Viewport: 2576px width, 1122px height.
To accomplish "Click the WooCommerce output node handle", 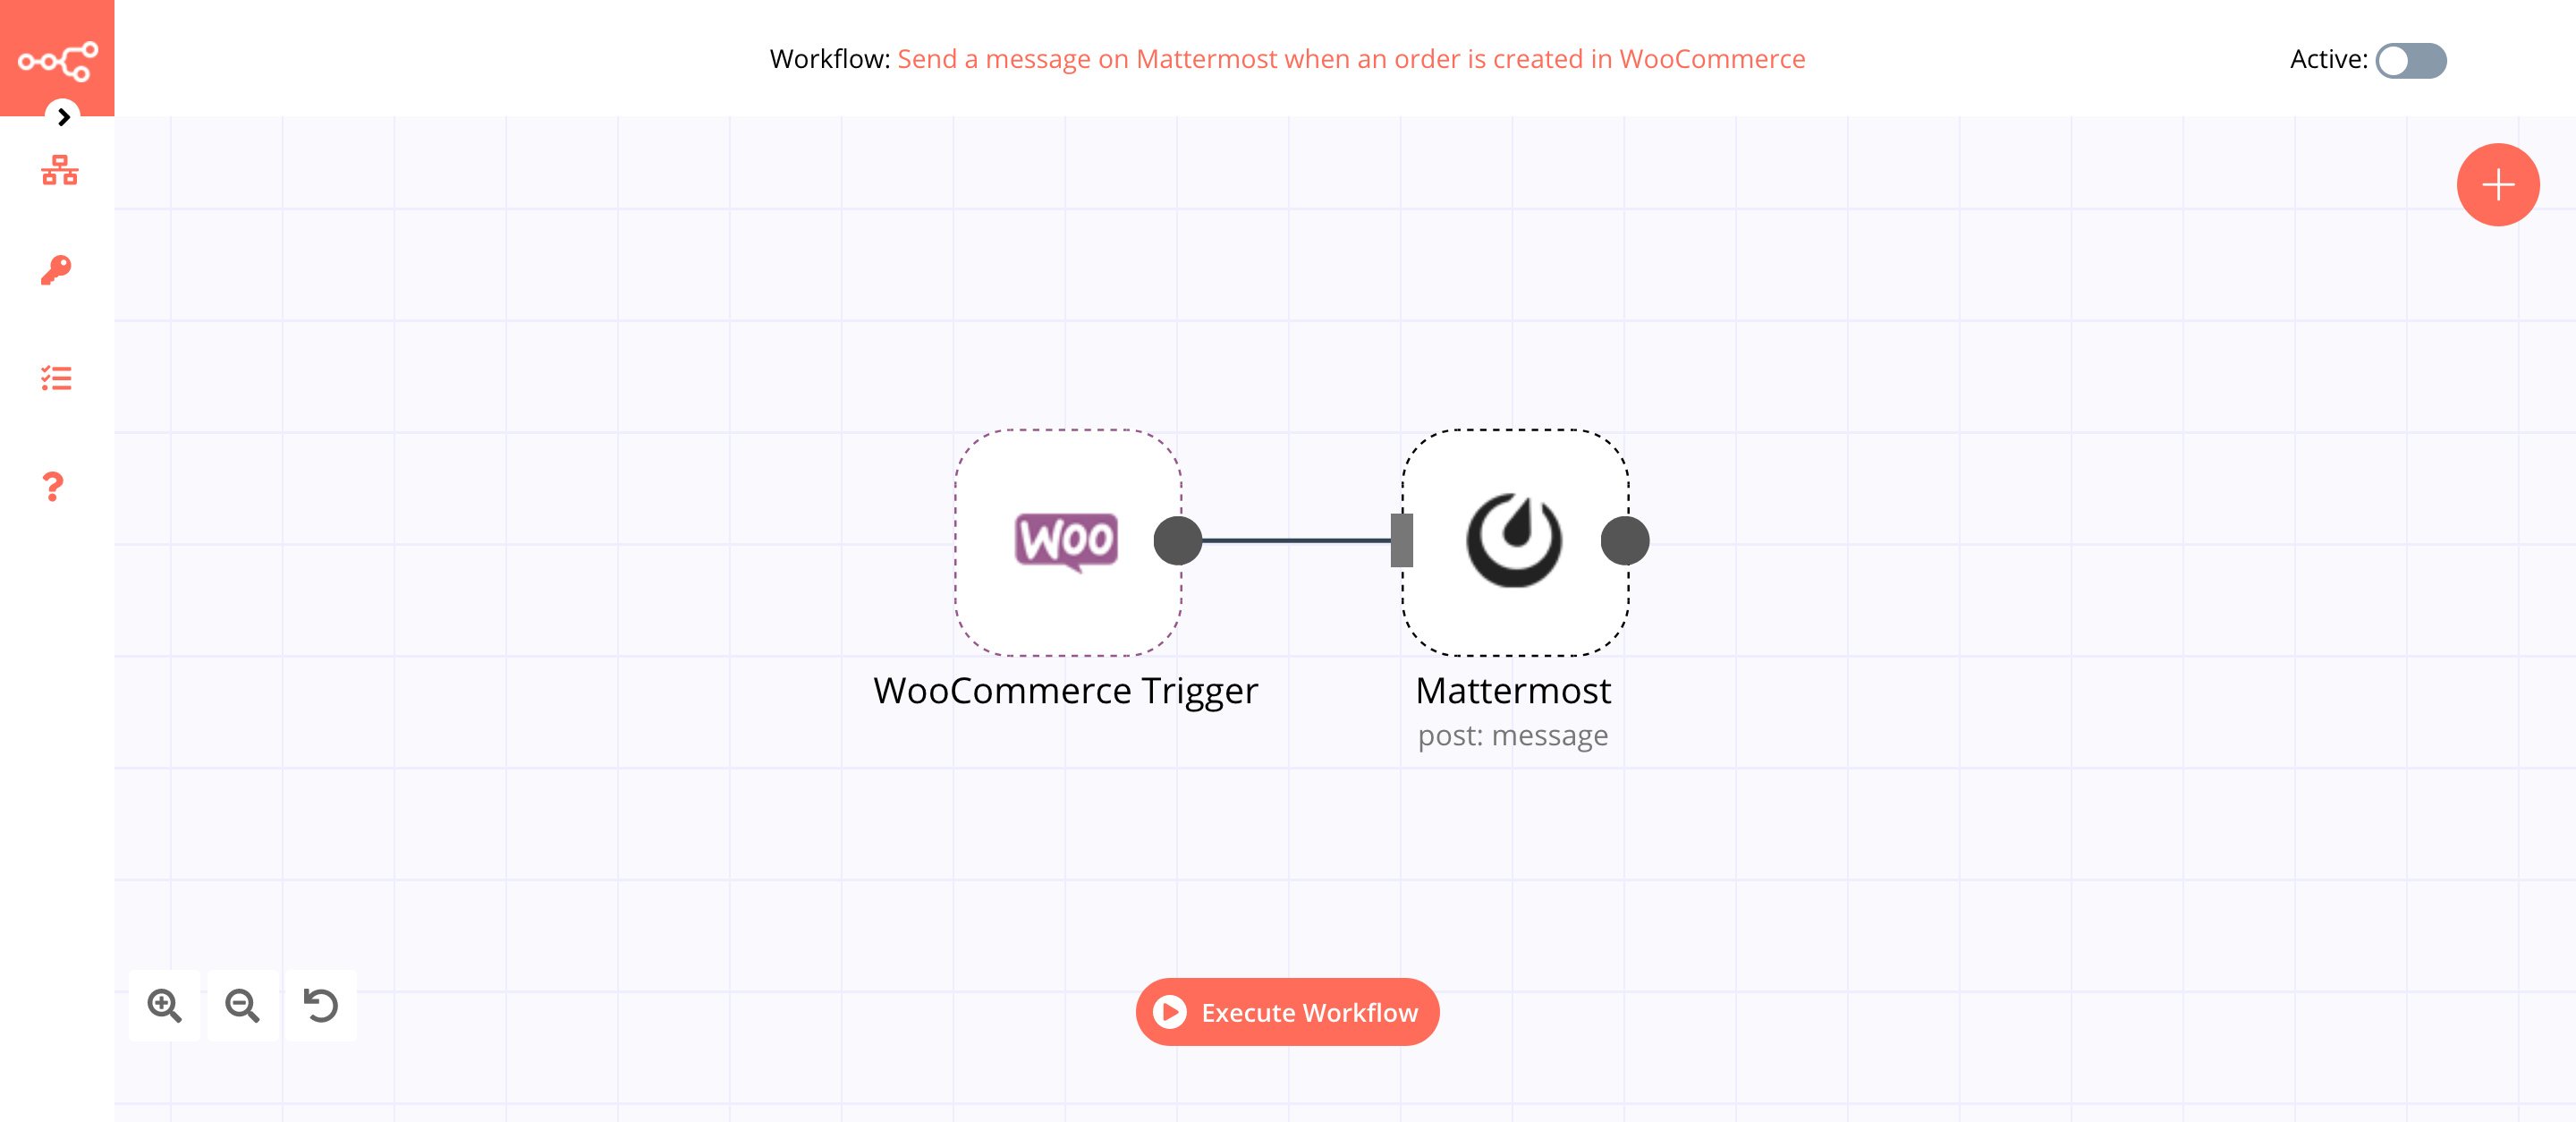I will (1178, 539).
